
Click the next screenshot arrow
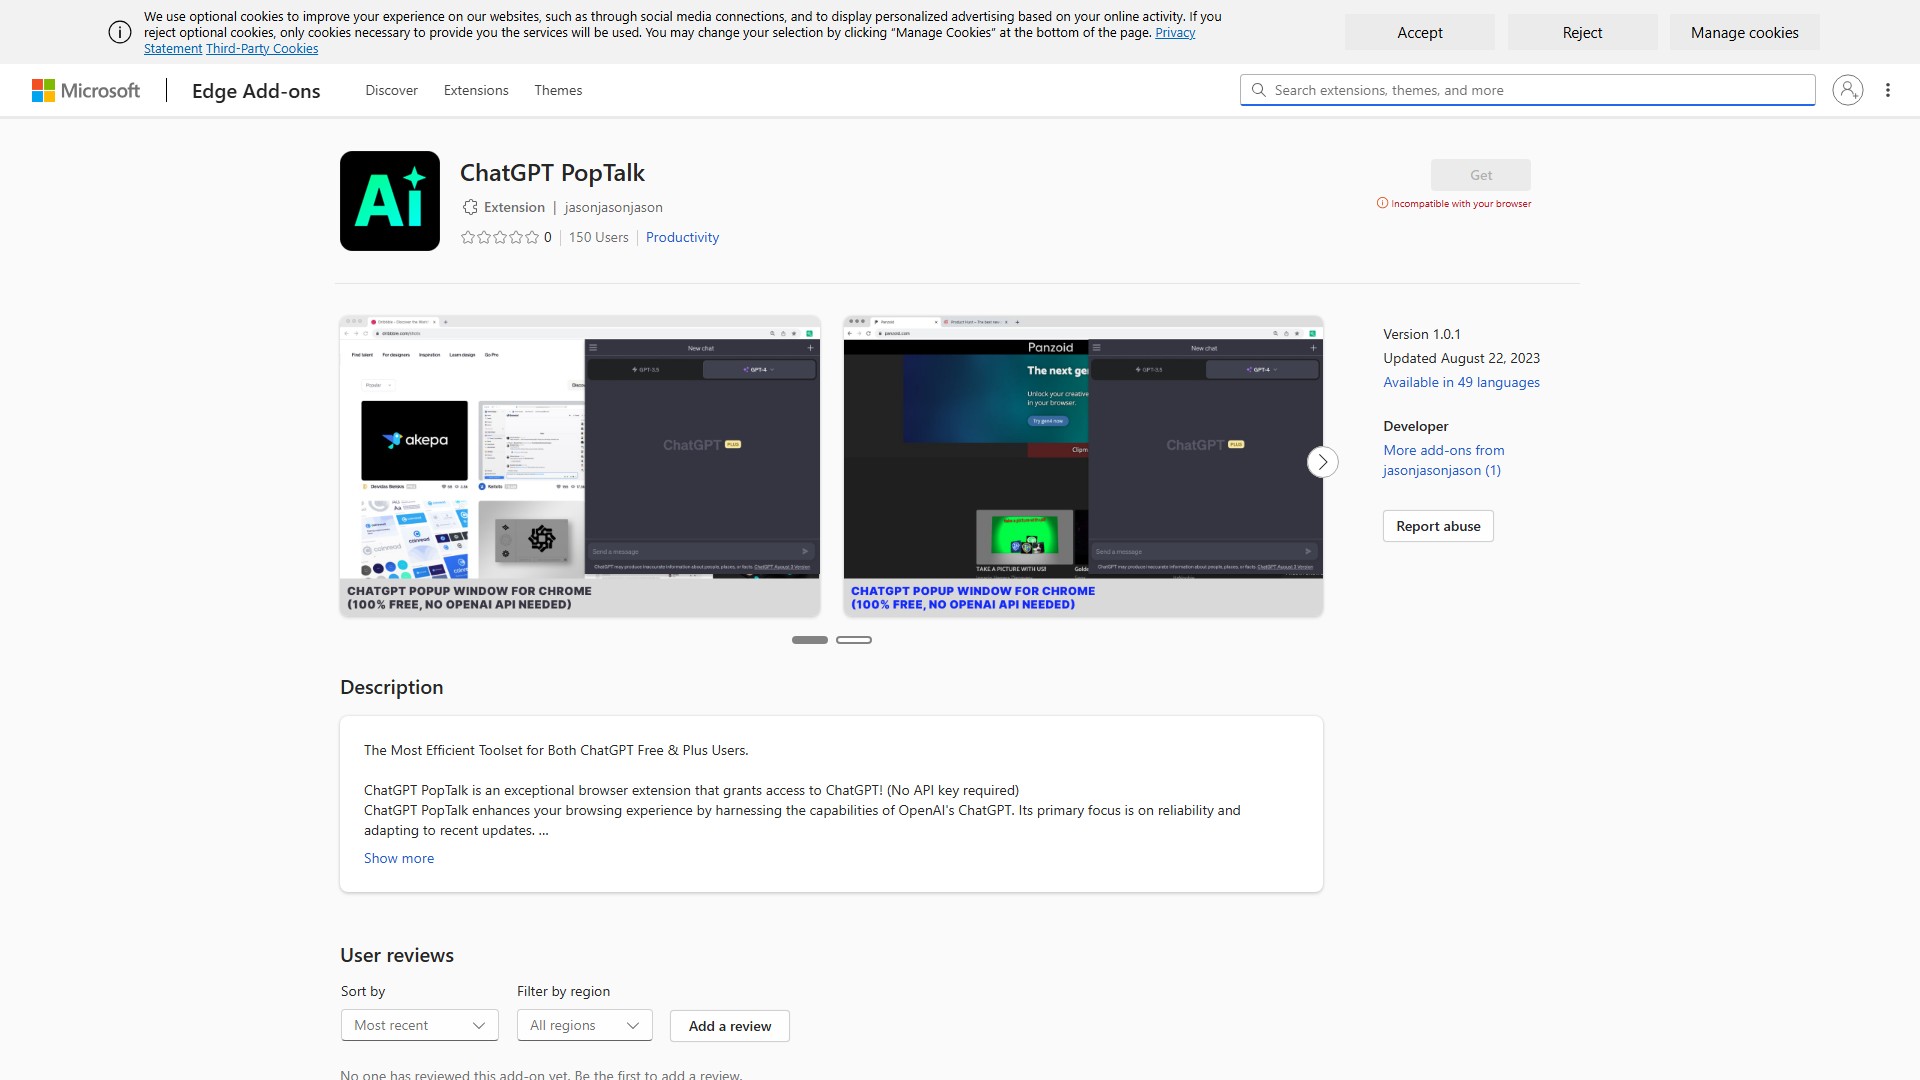[x=1322, y=462]
